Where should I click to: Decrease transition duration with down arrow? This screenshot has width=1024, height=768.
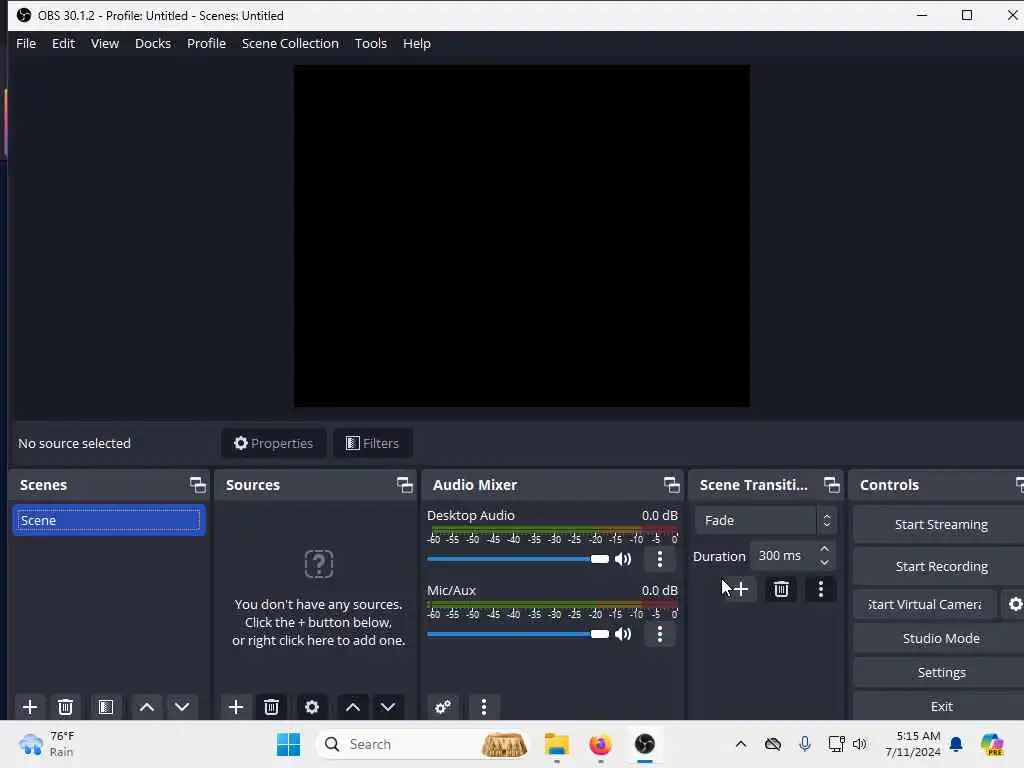824,563
